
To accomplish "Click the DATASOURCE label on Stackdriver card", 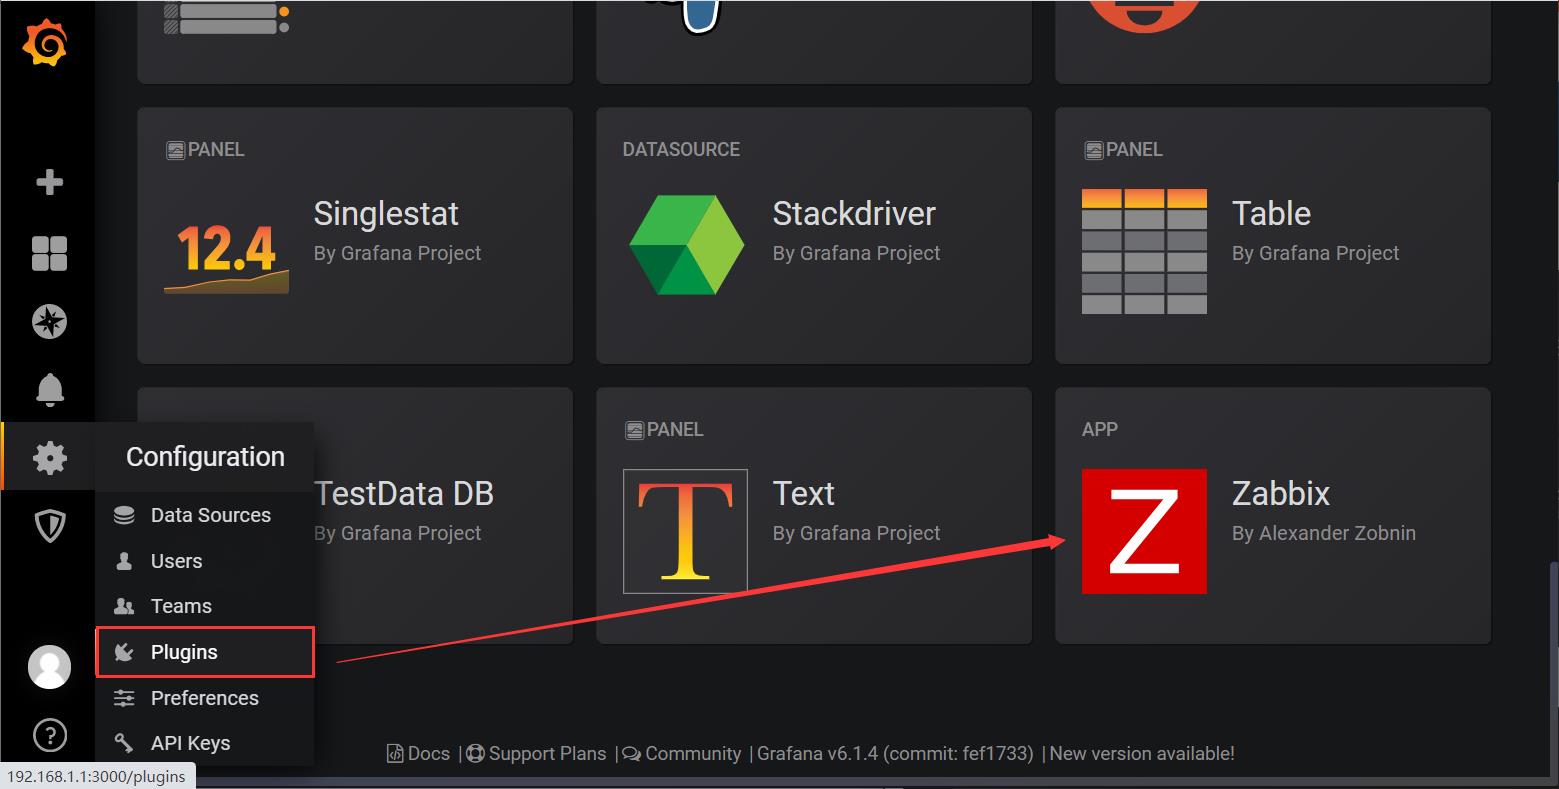I will coord(681,149).
